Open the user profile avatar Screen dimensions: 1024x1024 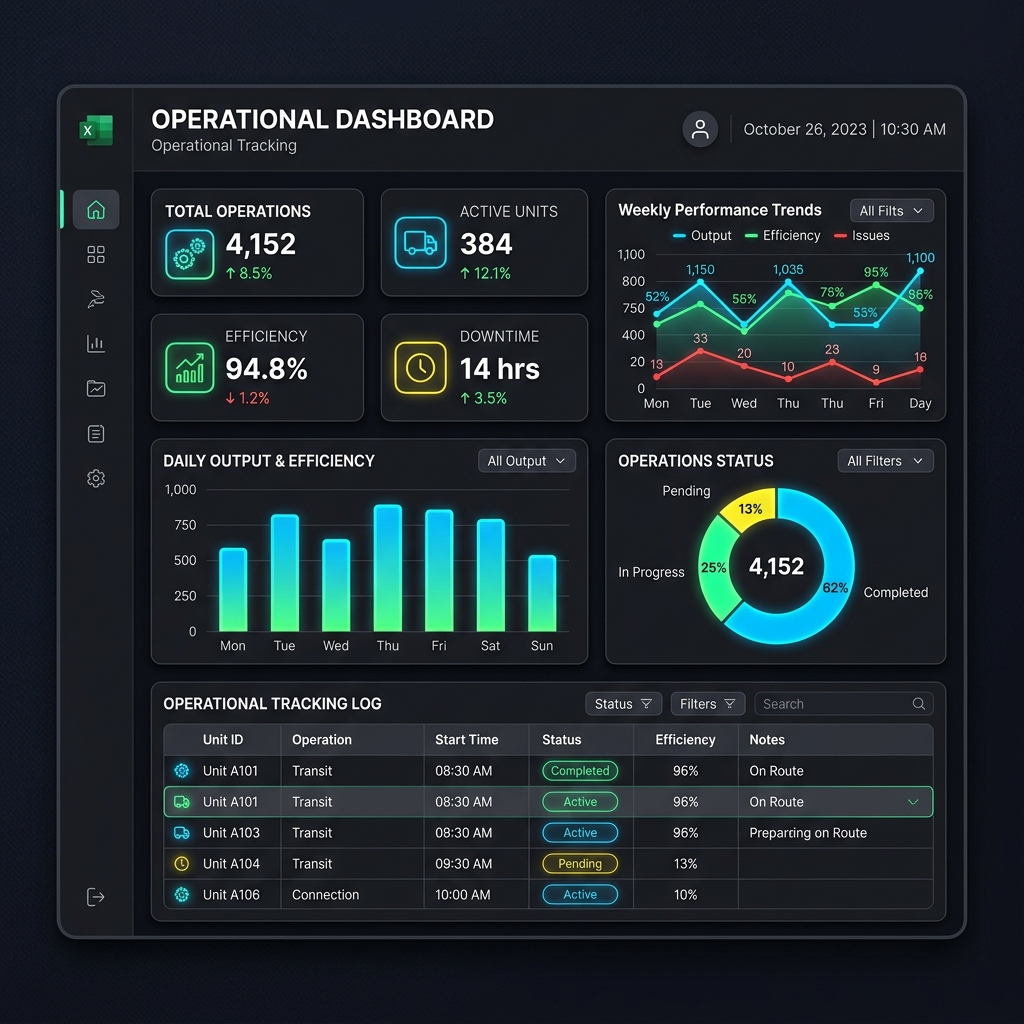click(x=700, y=129)
